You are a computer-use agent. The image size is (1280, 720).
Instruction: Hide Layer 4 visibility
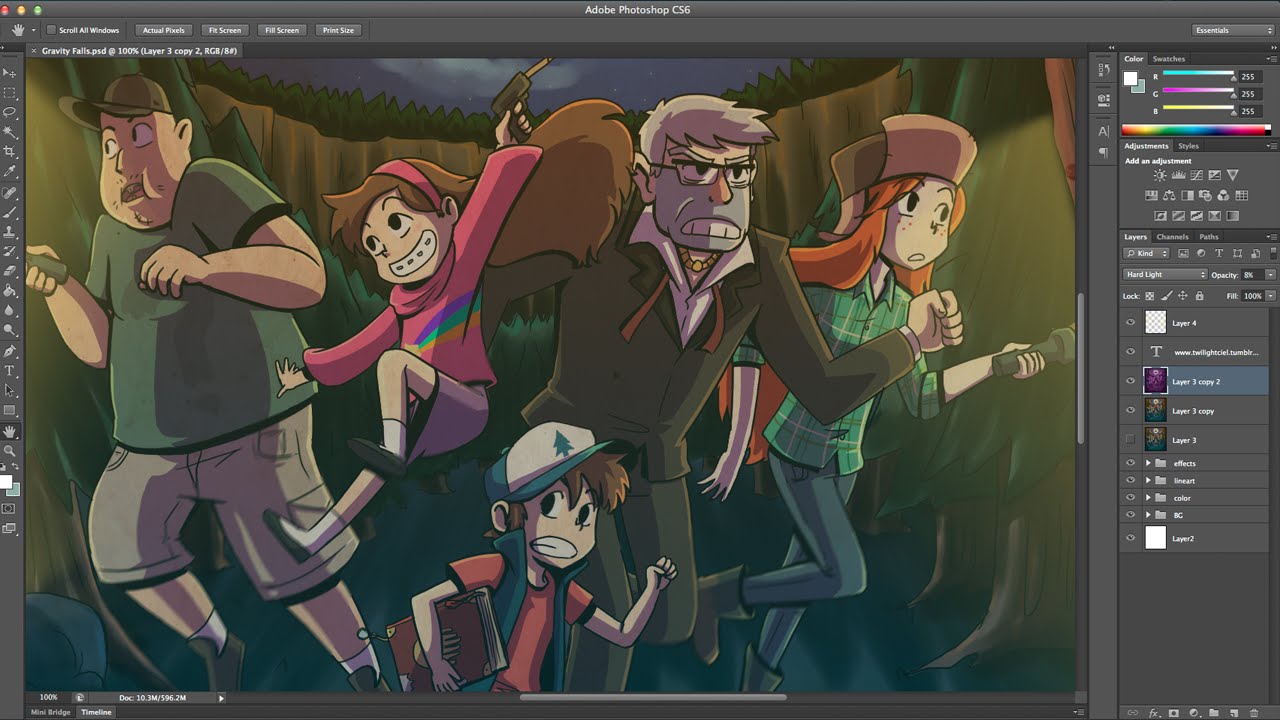pyautogui.click(x=1131, y=323)
